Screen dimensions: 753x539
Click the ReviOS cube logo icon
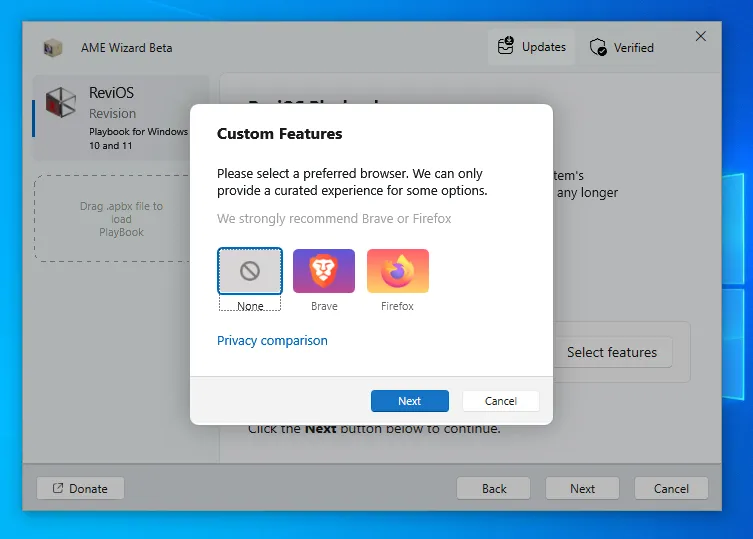[x=61, y=102]
